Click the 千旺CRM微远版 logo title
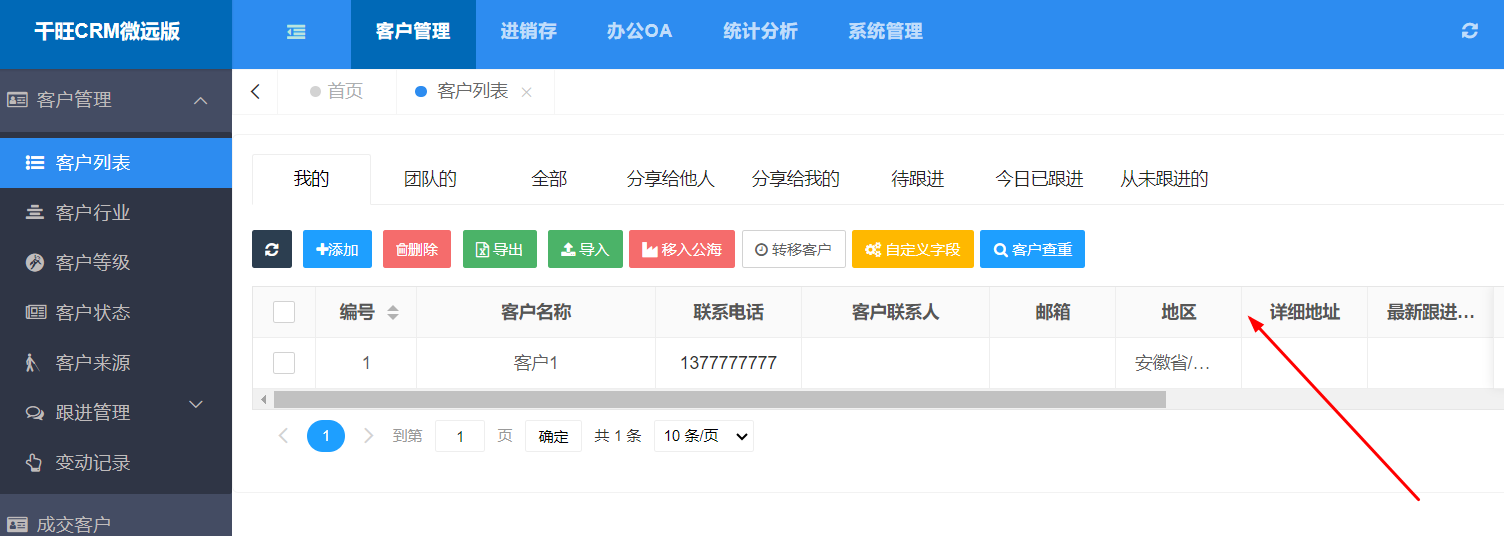The image size is (1504, 536). (107, 31)
